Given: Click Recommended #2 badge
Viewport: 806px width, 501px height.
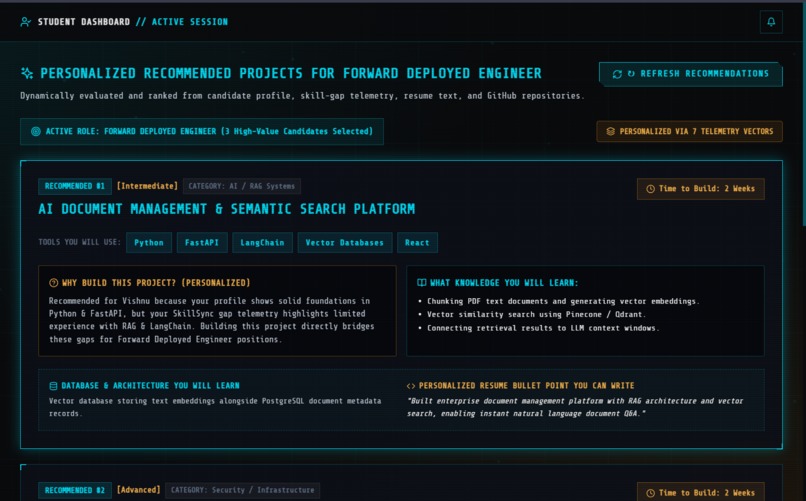Looking at the screenshot, I should click(x=75, y=490).
